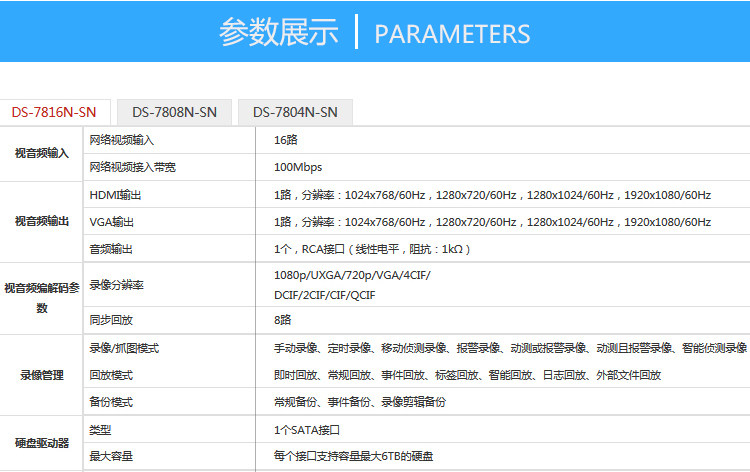
Task: Click the HDMI输出 row label
Action: 115,195
